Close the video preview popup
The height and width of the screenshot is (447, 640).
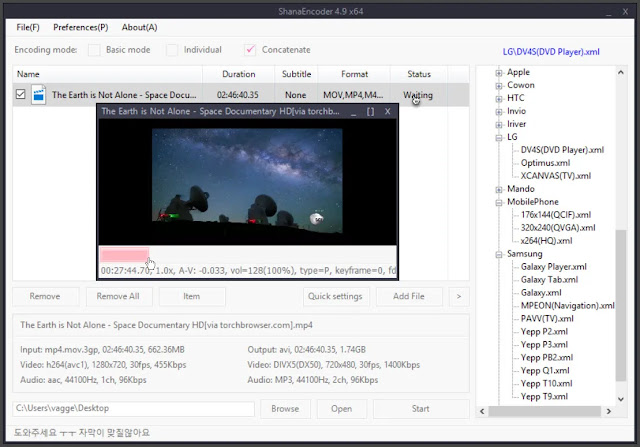(387, 111)
